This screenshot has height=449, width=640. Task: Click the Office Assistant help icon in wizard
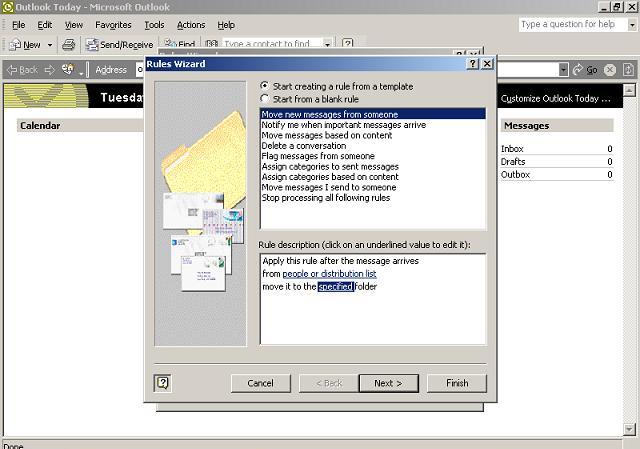162,383
